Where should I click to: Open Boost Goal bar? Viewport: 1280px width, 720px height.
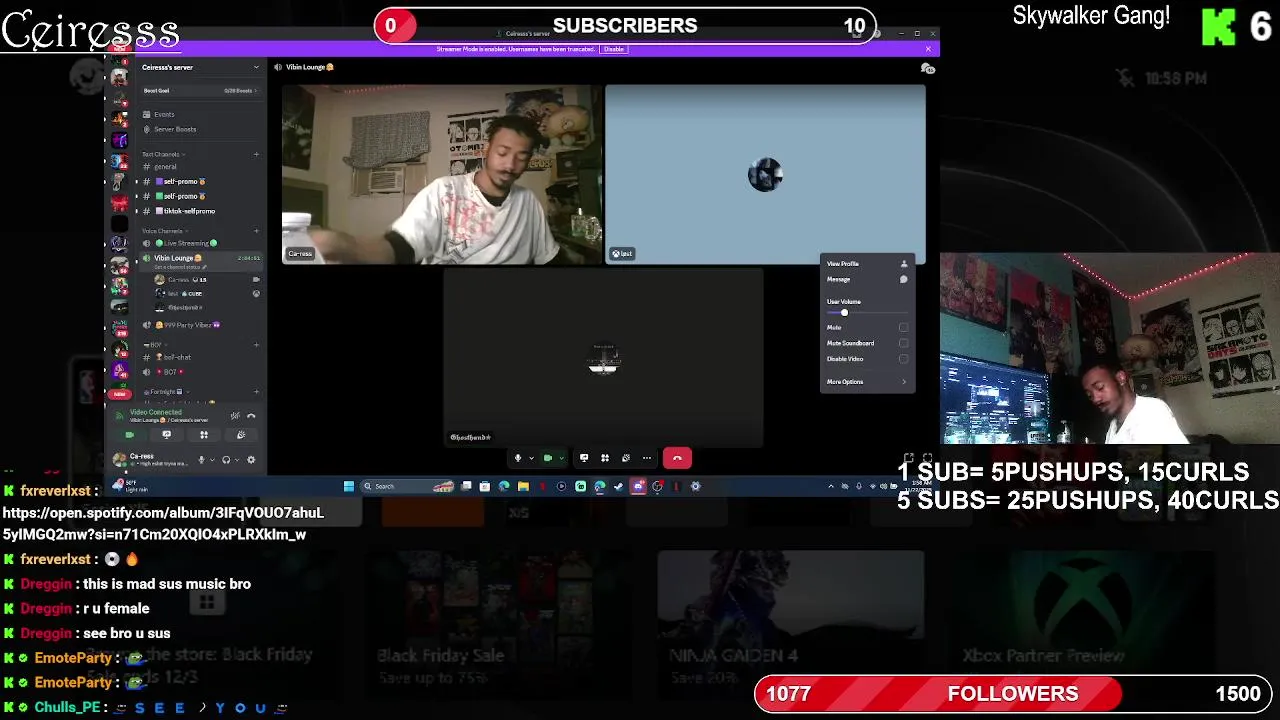[200, 91]
